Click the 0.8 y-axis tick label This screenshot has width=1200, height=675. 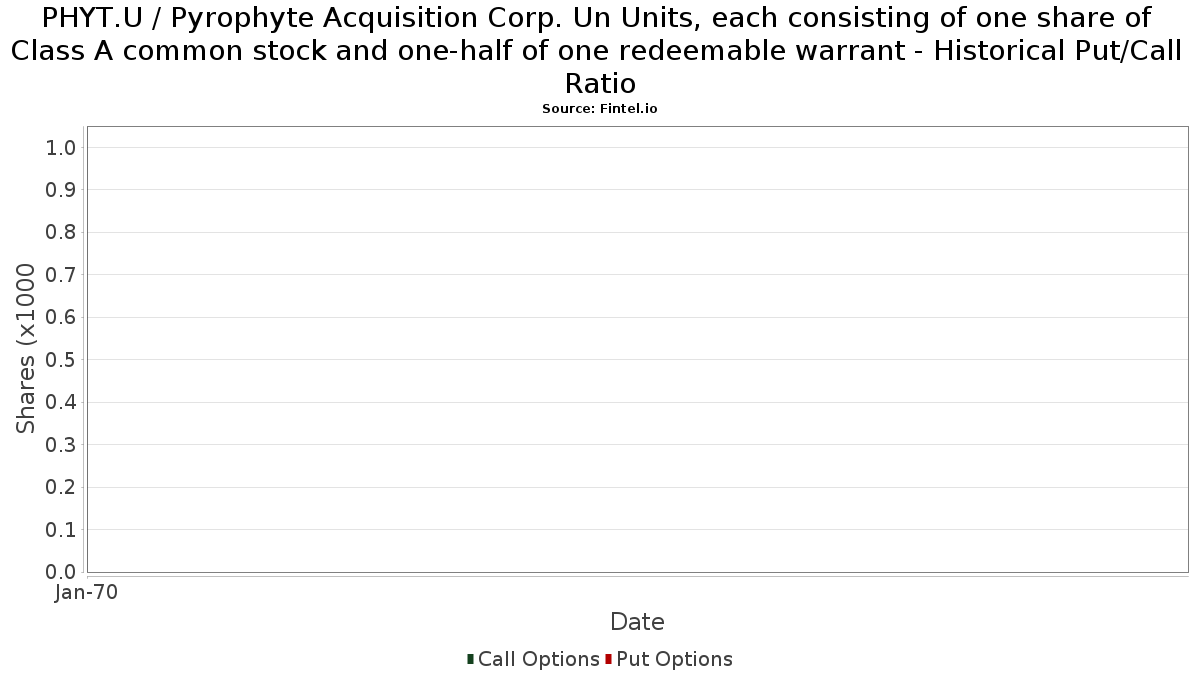61,233
